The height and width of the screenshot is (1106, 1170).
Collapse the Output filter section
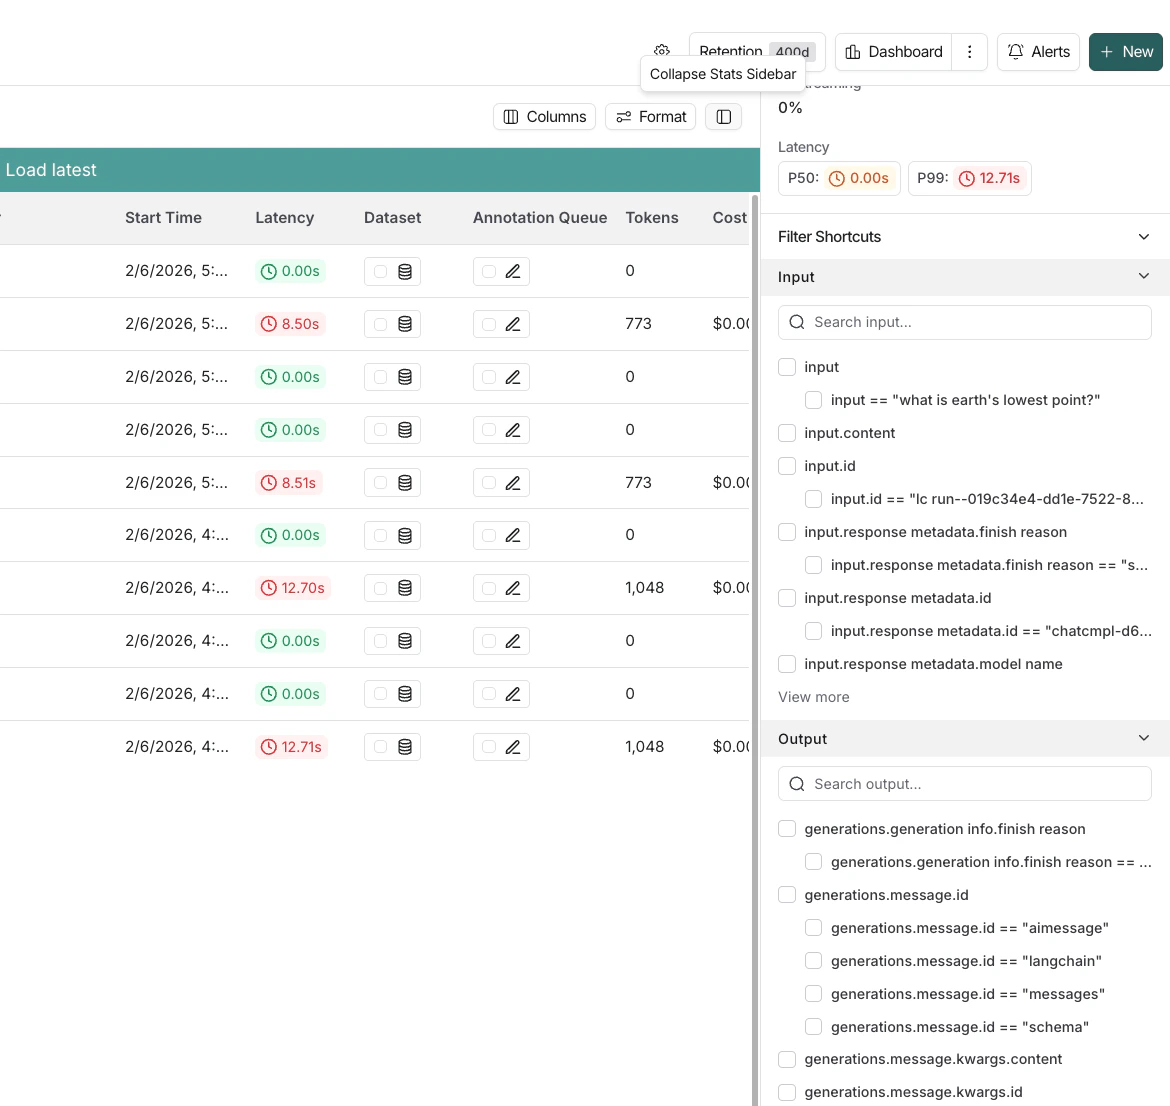[1143, 738]
